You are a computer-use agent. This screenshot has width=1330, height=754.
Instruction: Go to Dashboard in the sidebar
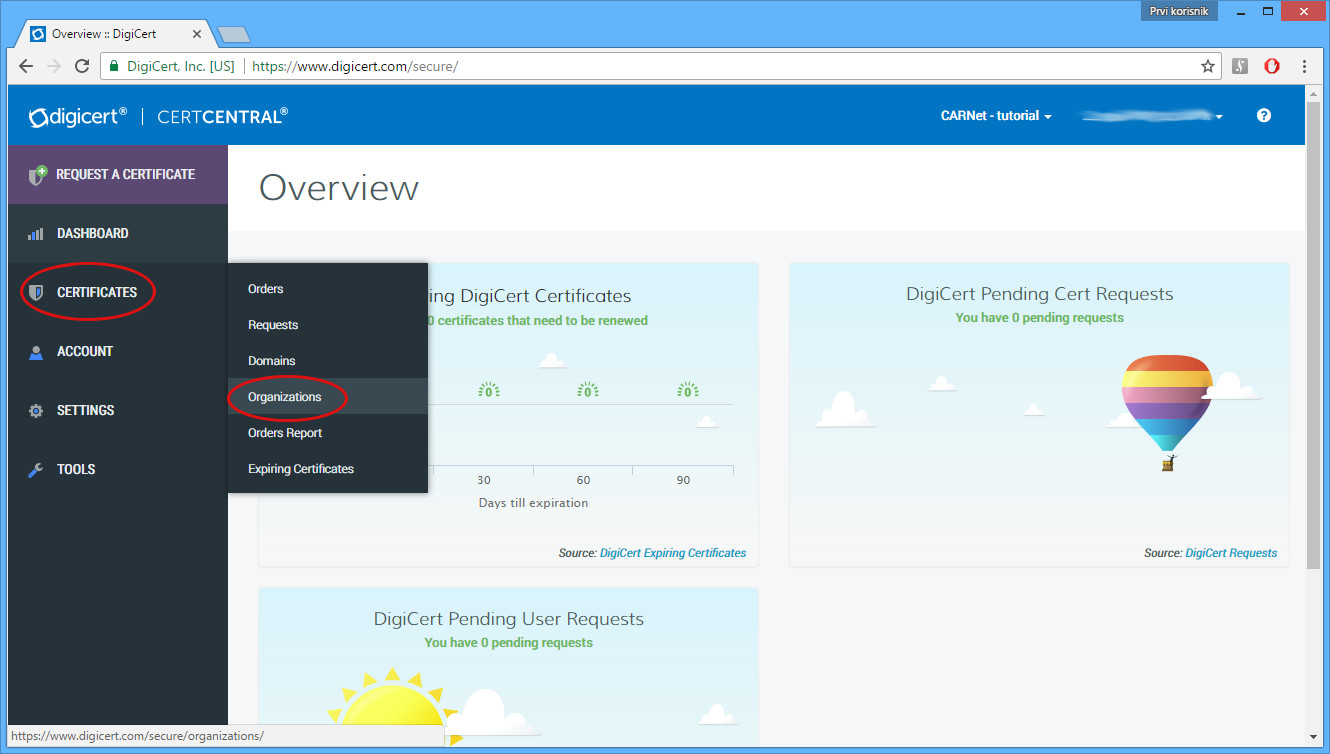click(x=118, y=234)
